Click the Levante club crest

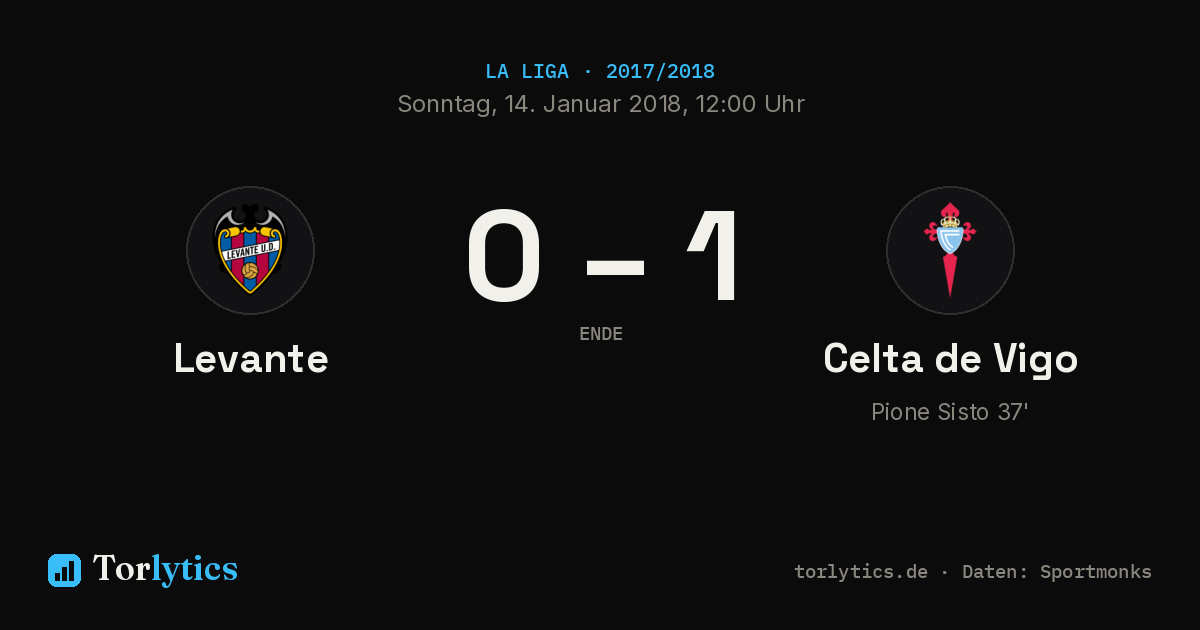point(250,249)
